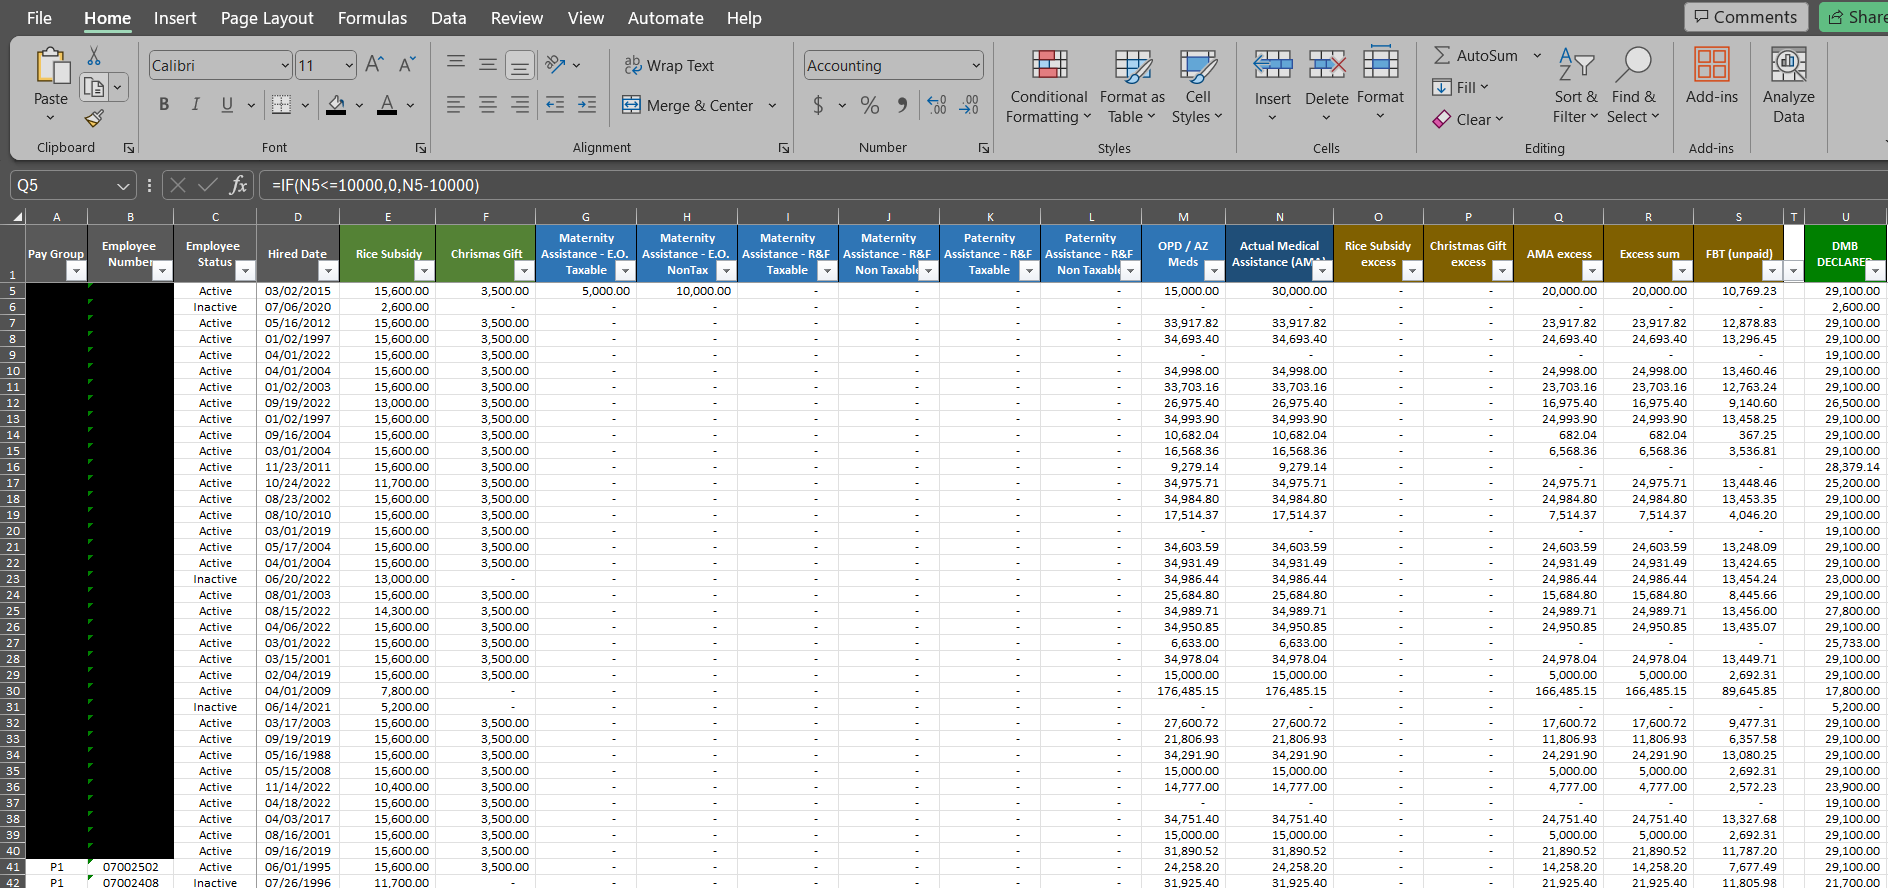Toggle Wrap Text for cells

[x=669, y=66]
